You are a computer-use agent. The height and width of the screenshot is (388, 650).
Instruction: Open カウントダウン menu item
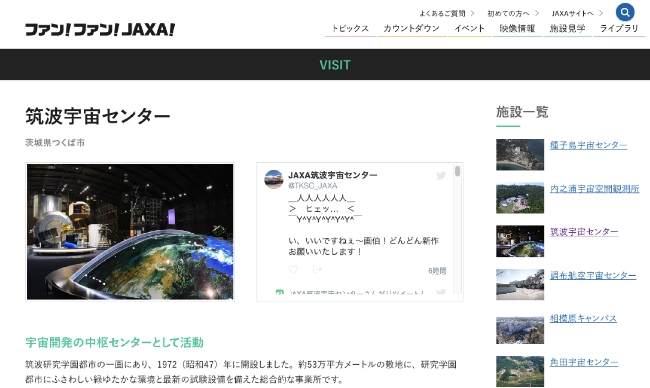[x=411, y=29]
